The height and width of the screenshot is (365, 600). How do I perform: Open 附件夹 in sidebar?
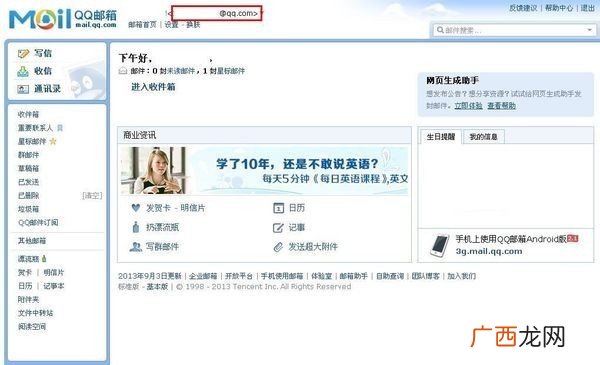[x=28, y=300]
